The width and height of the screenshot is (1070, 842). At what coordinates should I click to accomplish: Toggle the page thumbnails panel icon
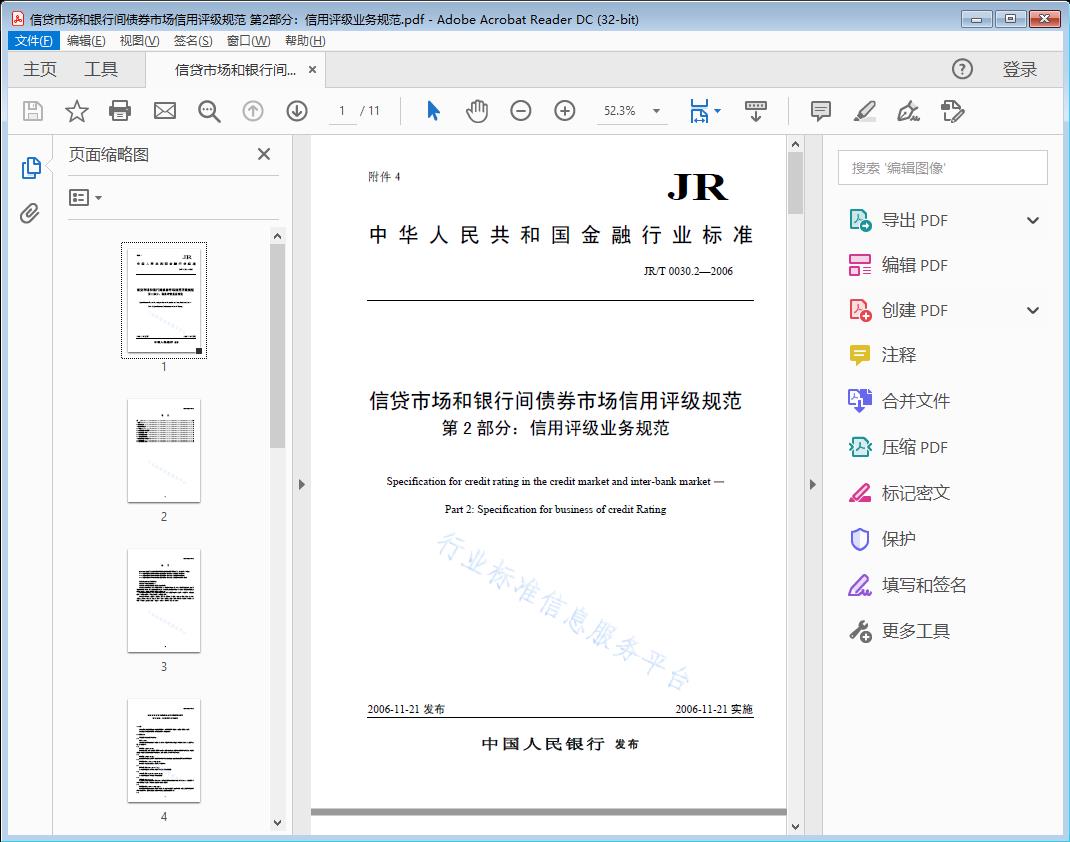click(x=30, y=168)
